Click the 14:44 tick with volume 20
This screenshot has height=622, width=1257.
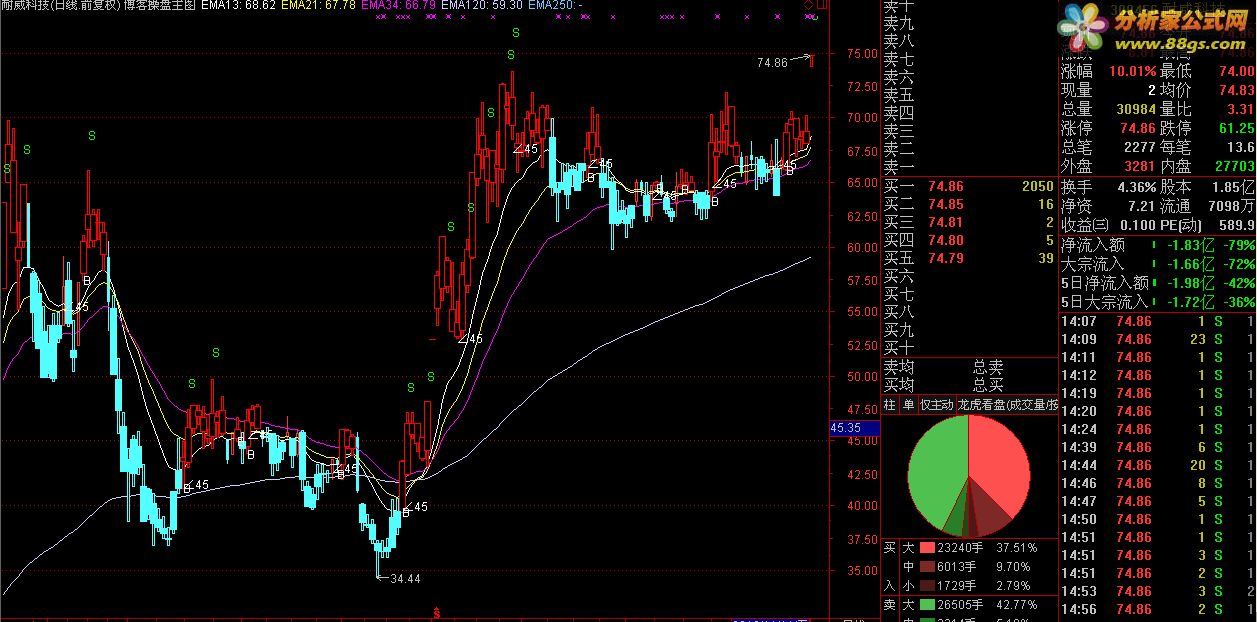point(1158,465)
